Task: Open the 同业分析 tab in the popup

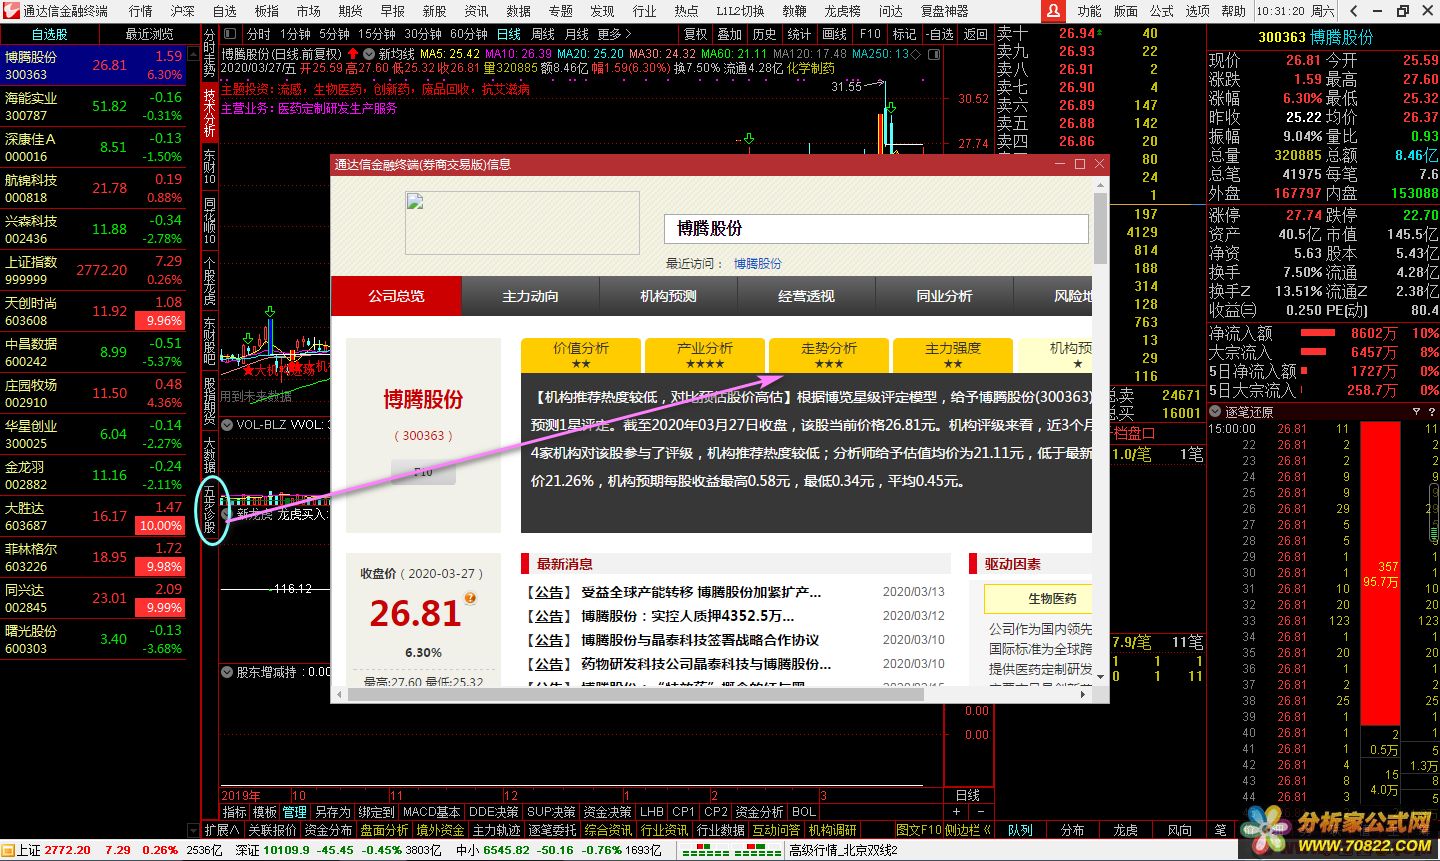Action: click(x=944, y=296)
